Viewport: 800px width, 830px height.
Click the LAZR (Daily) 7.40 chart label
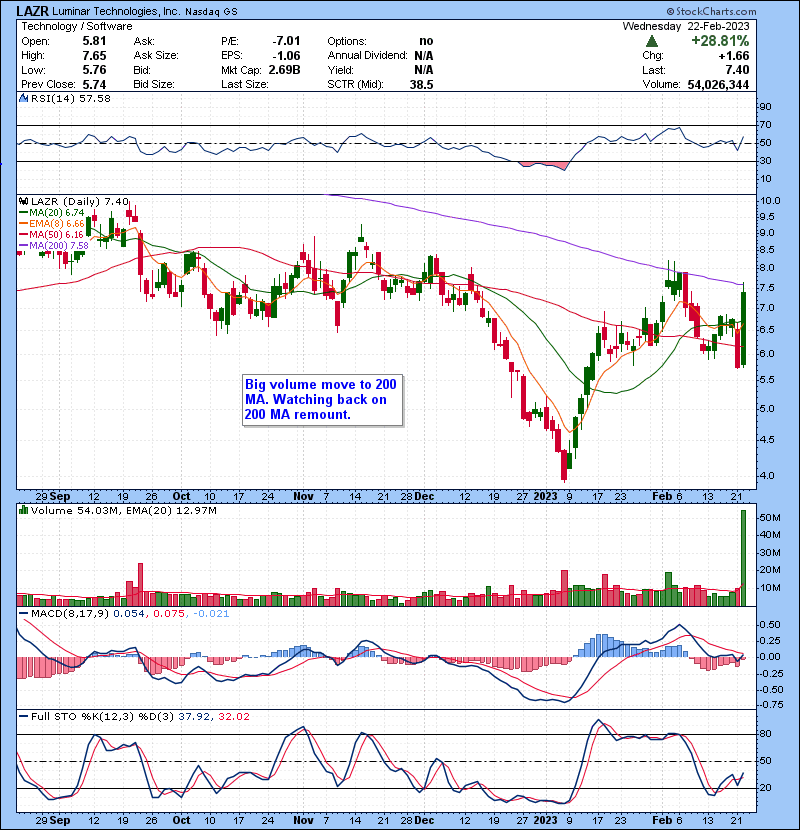click(x=79, y=201)
